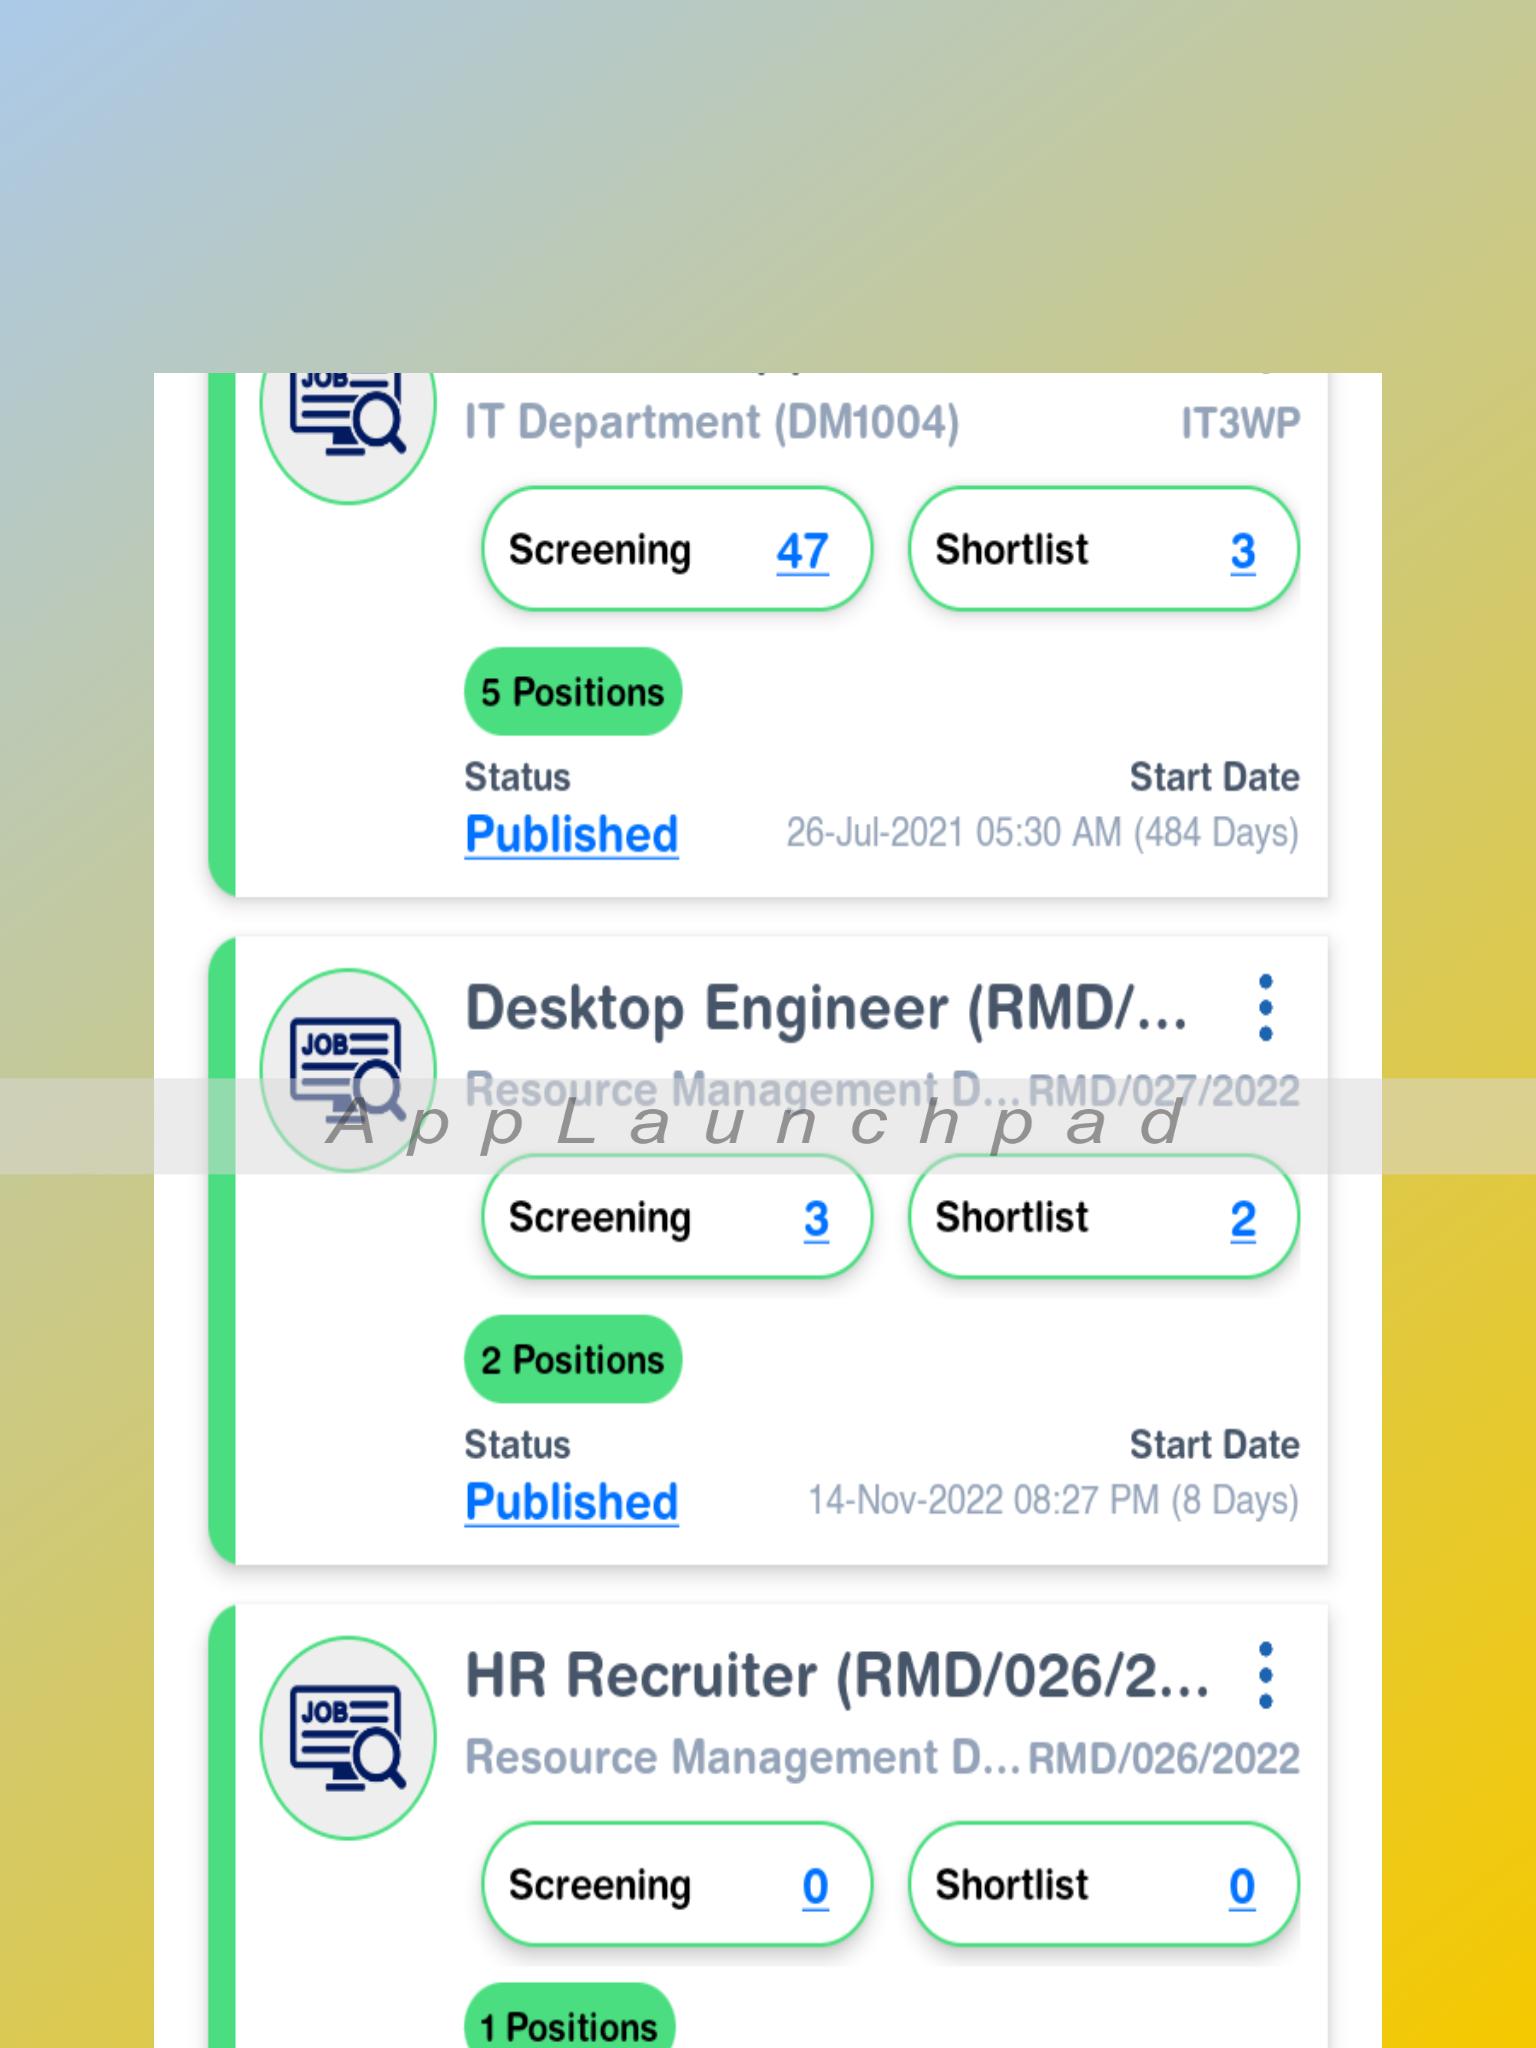The width and height of the screenshot is (1536, 2048).
Task: Select Shortlist pill in IT Department card
Action: tap(1104, 549)
